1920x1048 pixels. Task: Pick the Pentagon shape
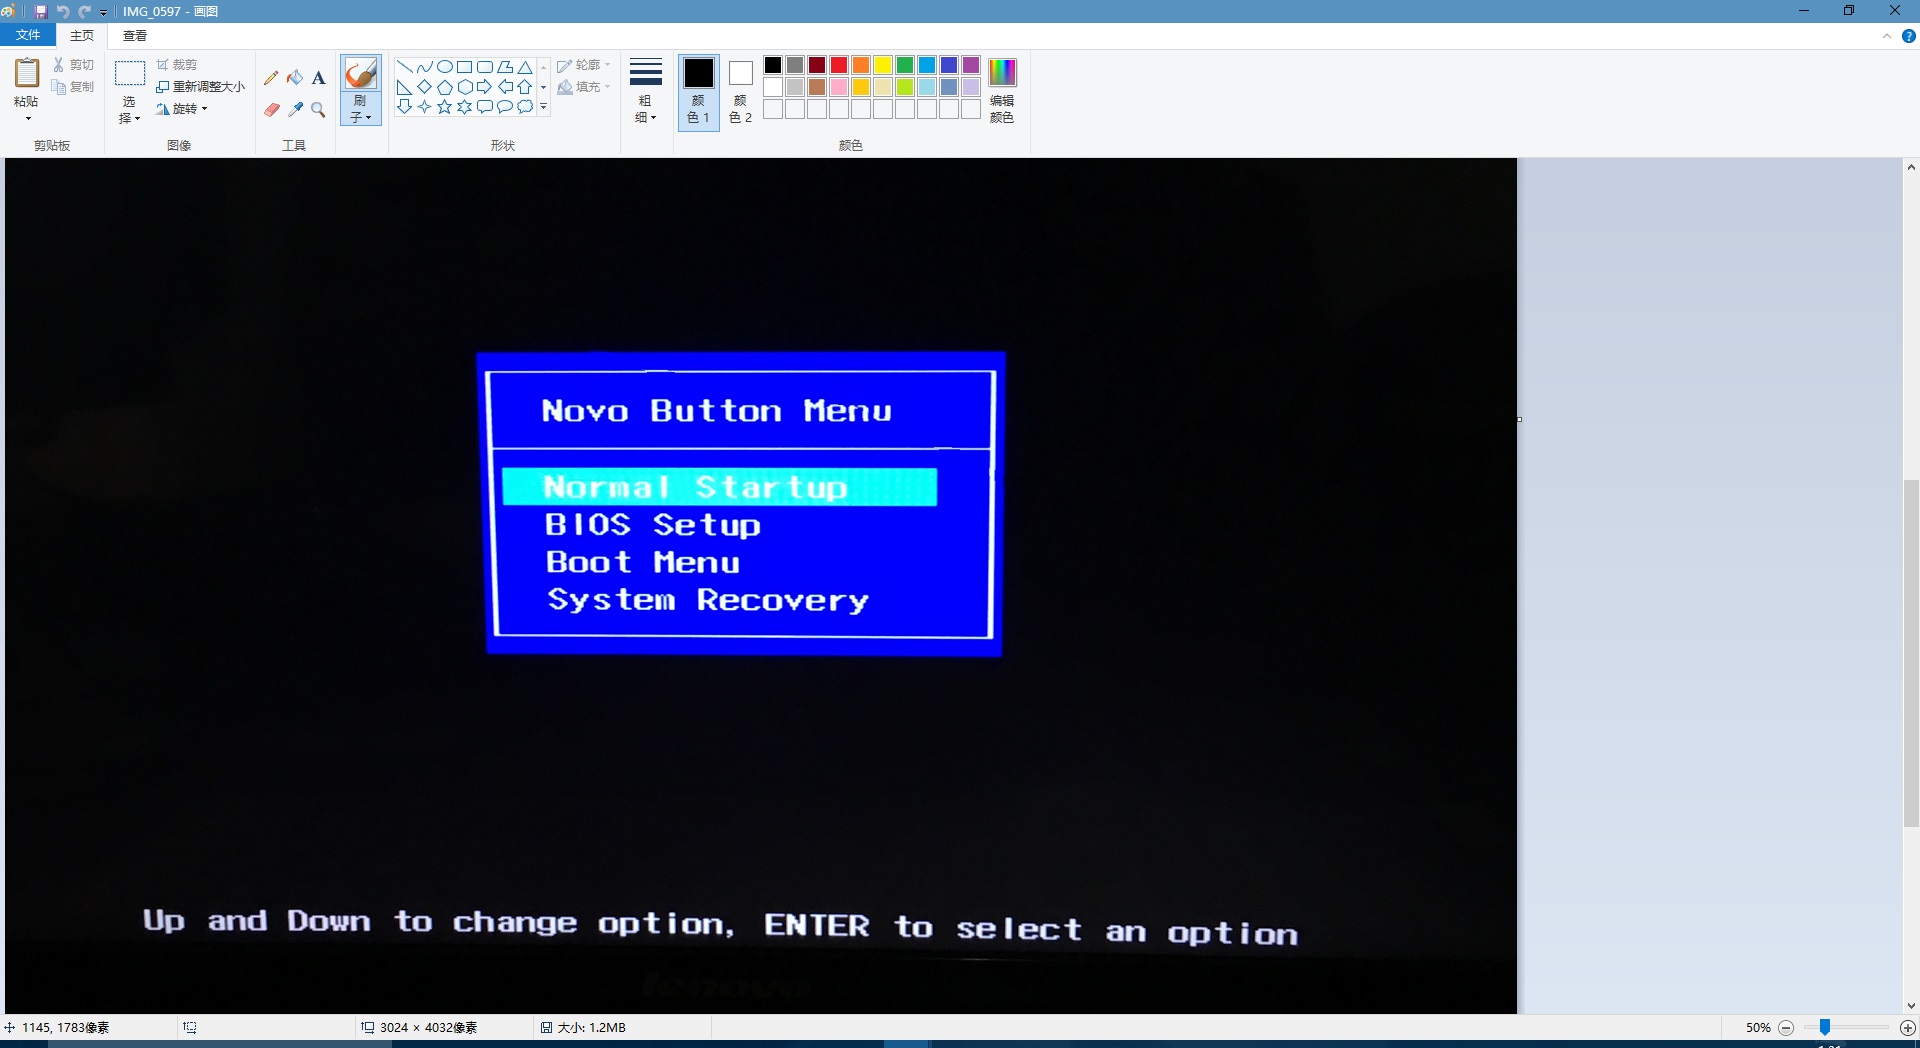pos(445,87)
